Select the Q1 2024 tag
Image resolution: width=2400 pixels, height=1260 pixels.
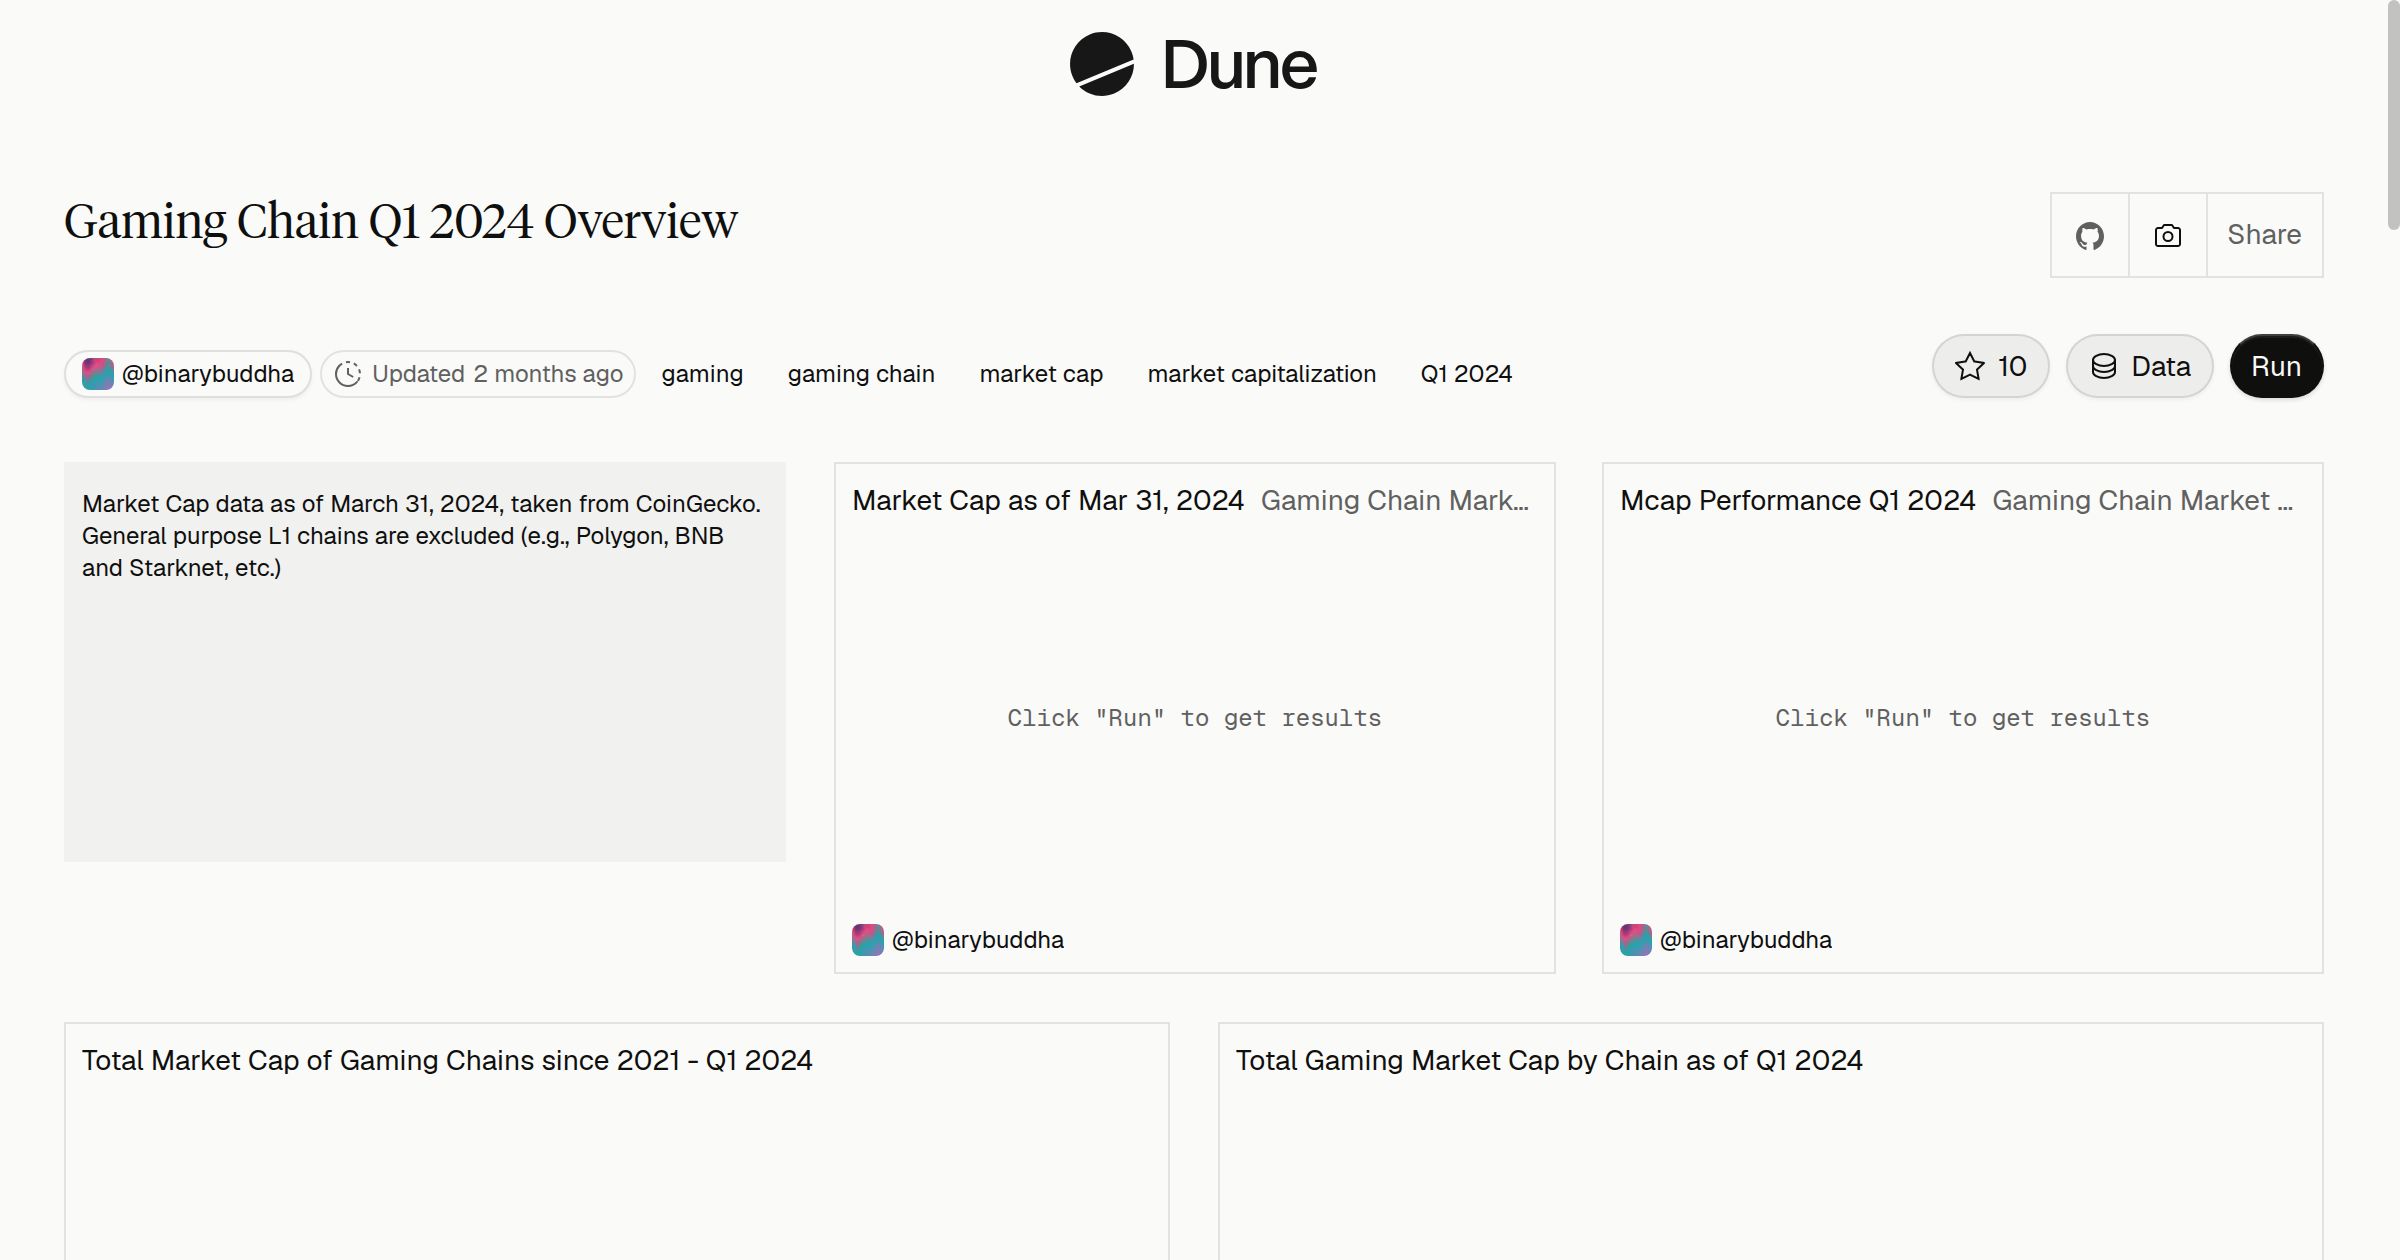click(1466, 374)
